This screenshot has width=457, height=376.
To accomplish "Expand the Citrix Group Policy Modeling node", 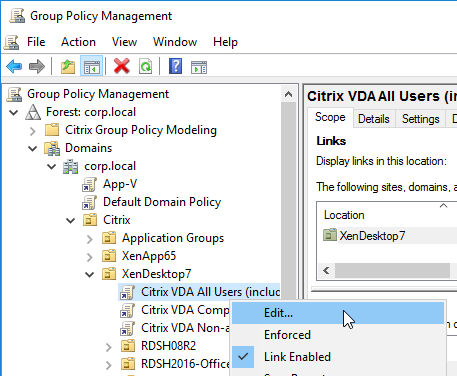I will click(32, 131).
